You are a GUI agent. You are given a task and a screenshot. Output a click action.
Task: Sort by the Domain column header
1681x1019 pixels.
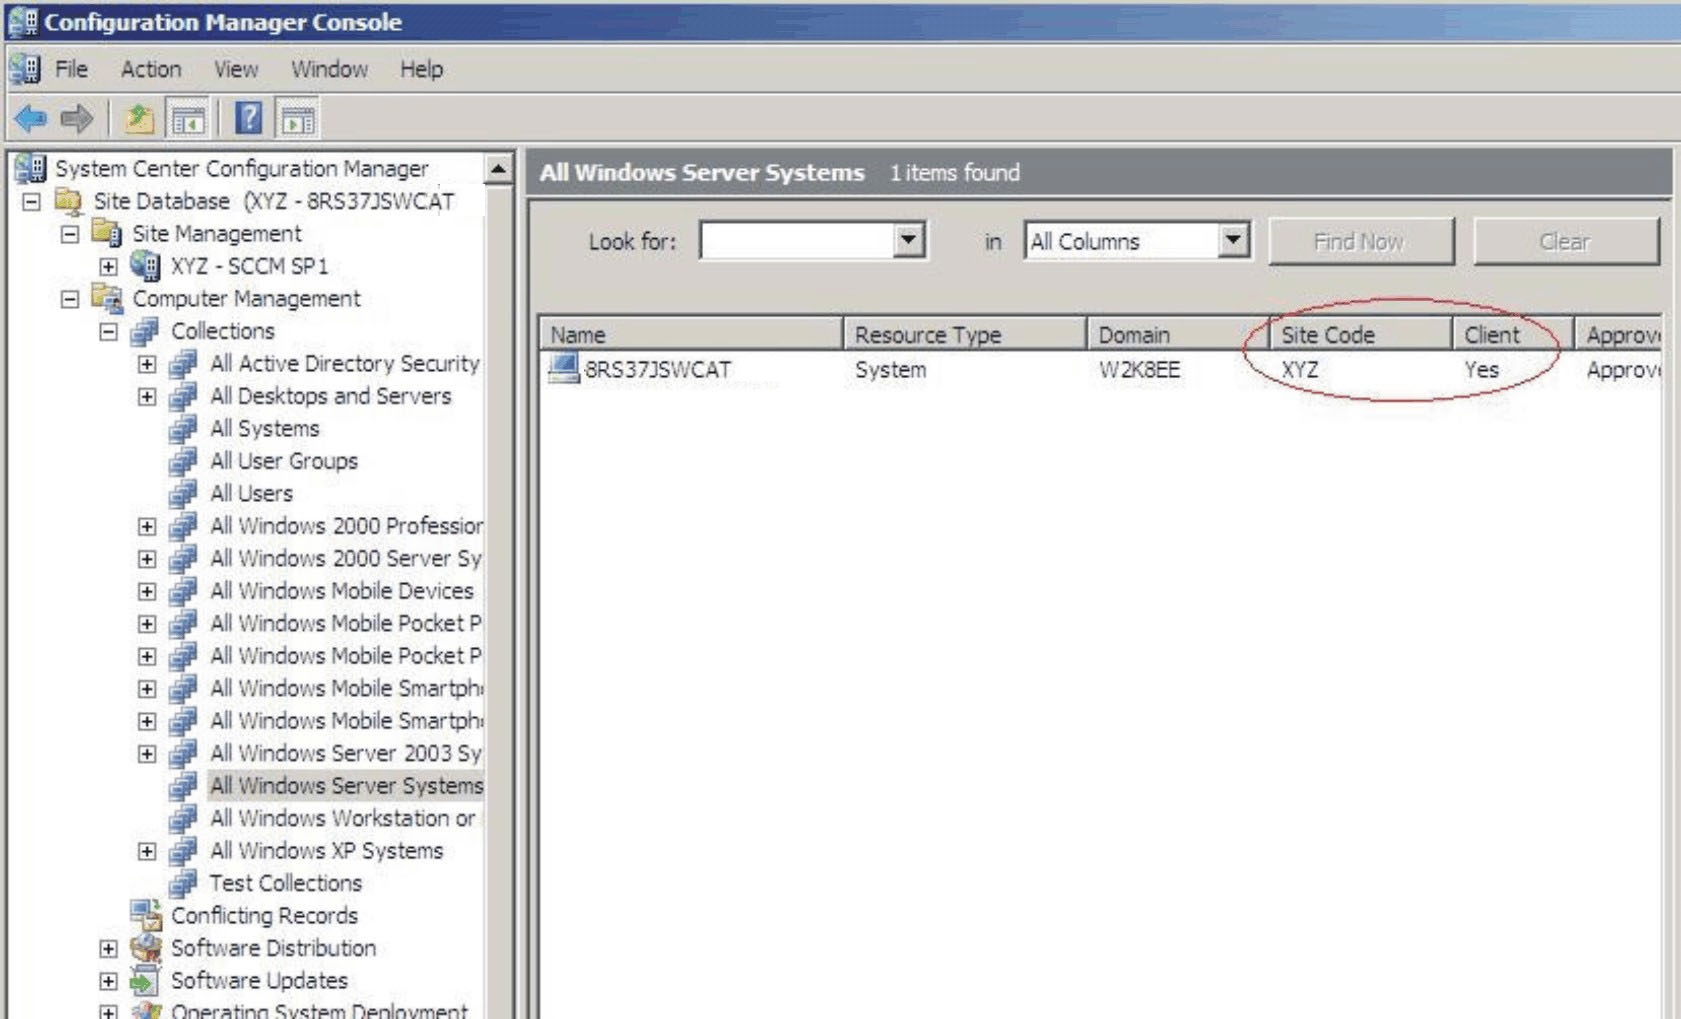[x=1178, y=334]
